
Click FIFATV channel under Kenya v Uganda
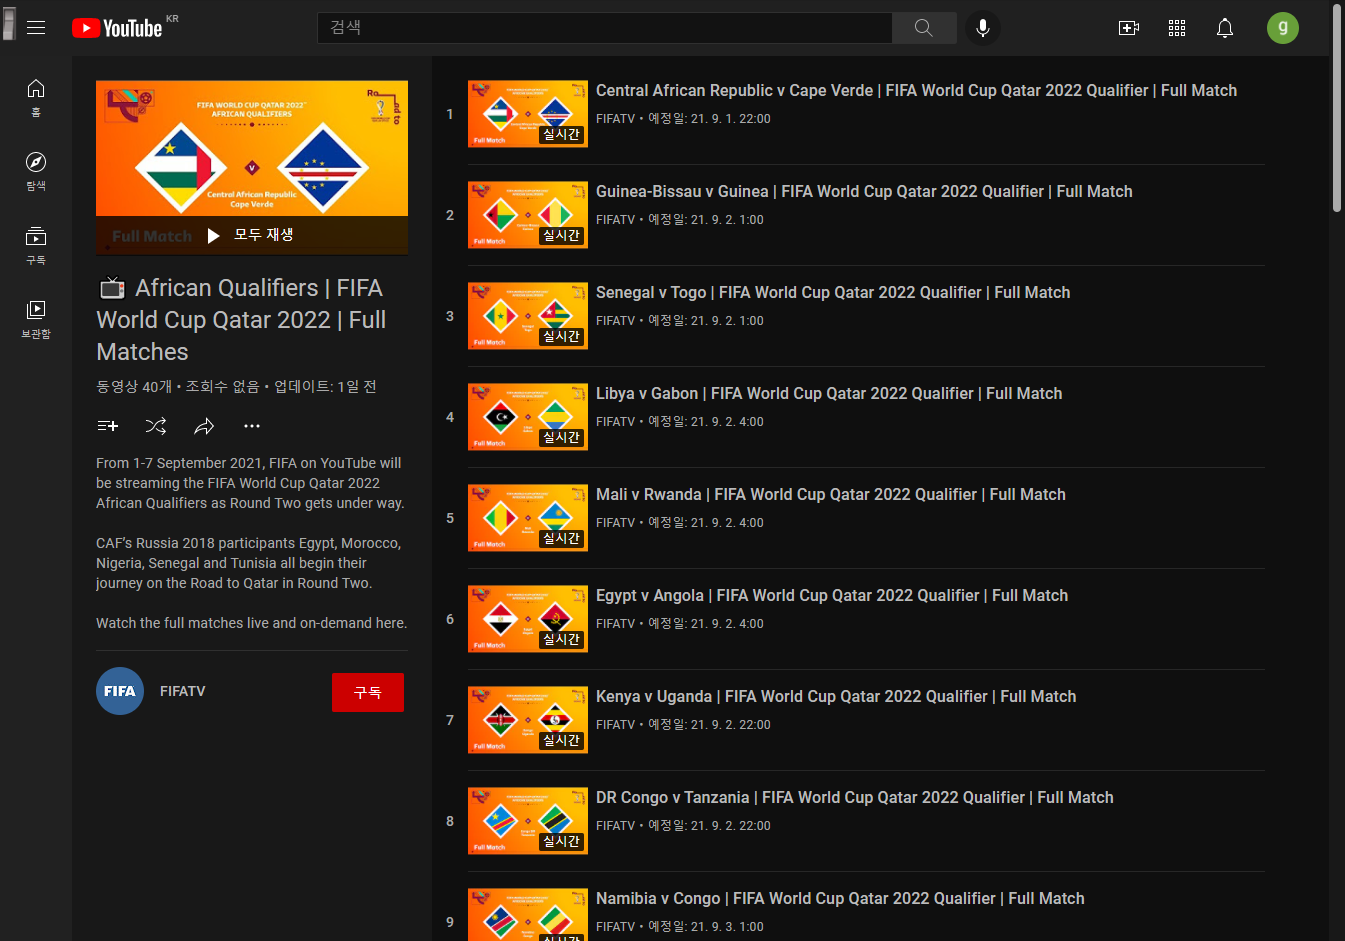[x=615, y=724]
